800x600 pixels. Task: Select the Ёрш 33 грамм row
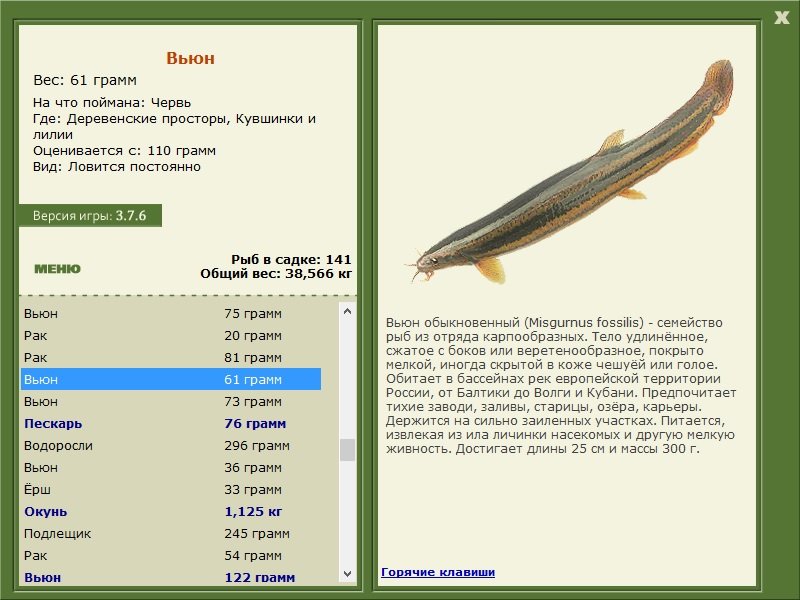pos(171,489)
